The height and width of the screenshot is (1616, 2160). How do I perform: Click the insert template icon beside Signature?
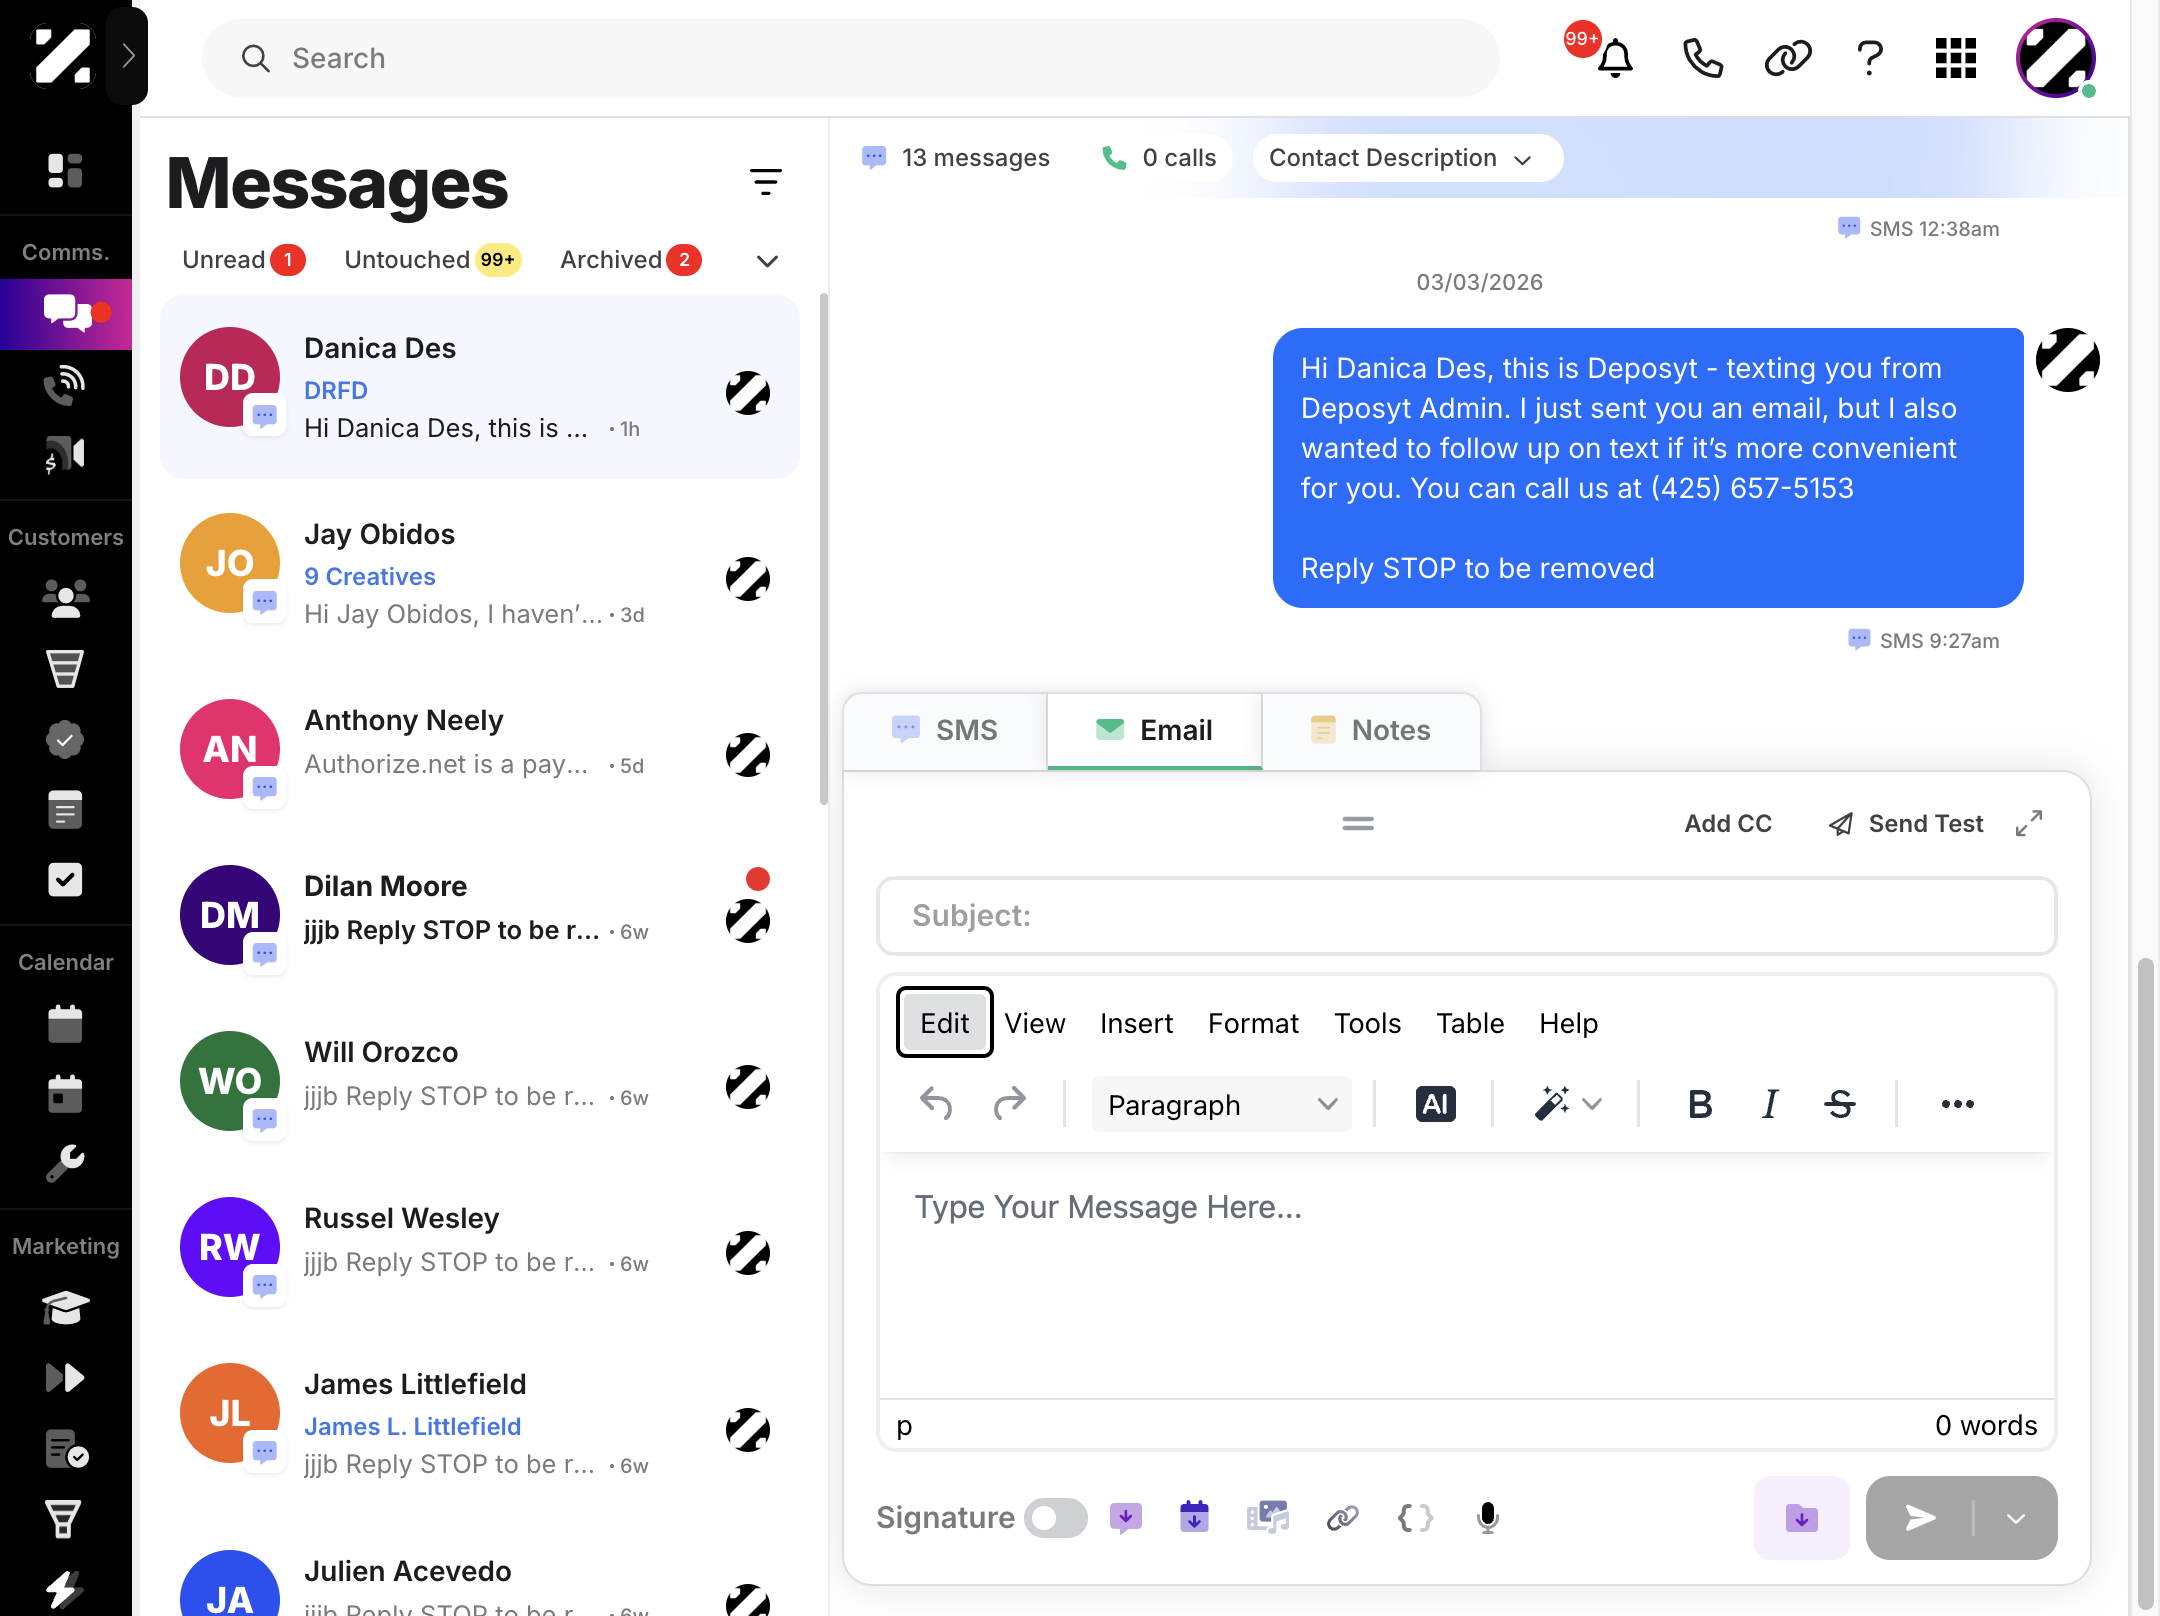[1126, 1518]
